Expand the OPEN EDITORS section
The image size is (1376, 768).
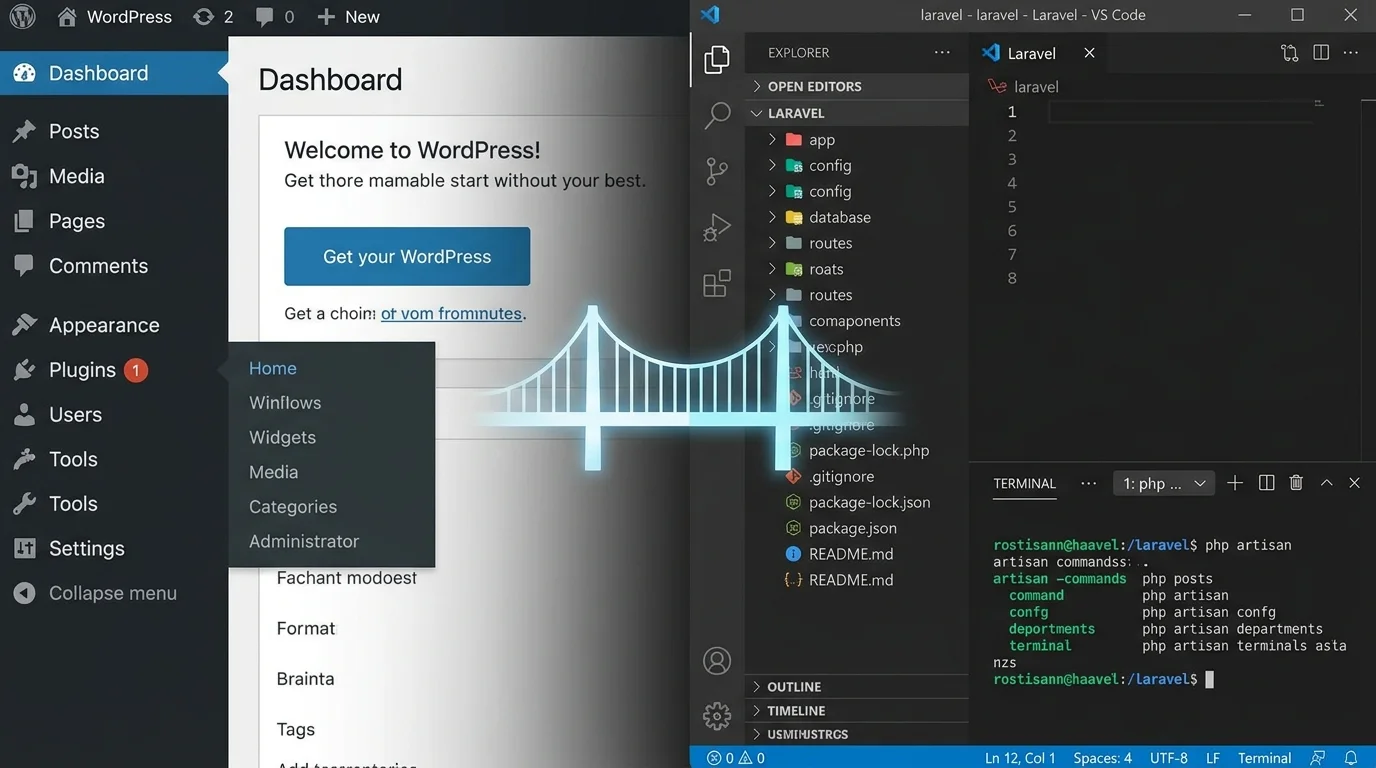[x=858, y=87]
